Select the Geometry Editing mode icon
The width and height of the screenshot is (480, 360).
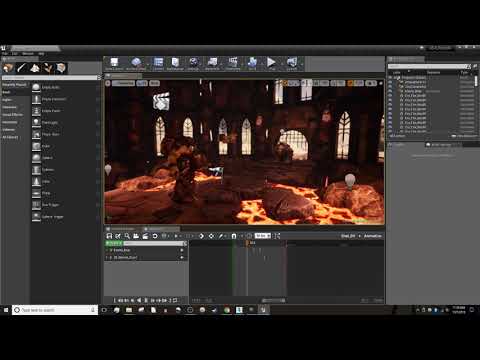[61, 68]
